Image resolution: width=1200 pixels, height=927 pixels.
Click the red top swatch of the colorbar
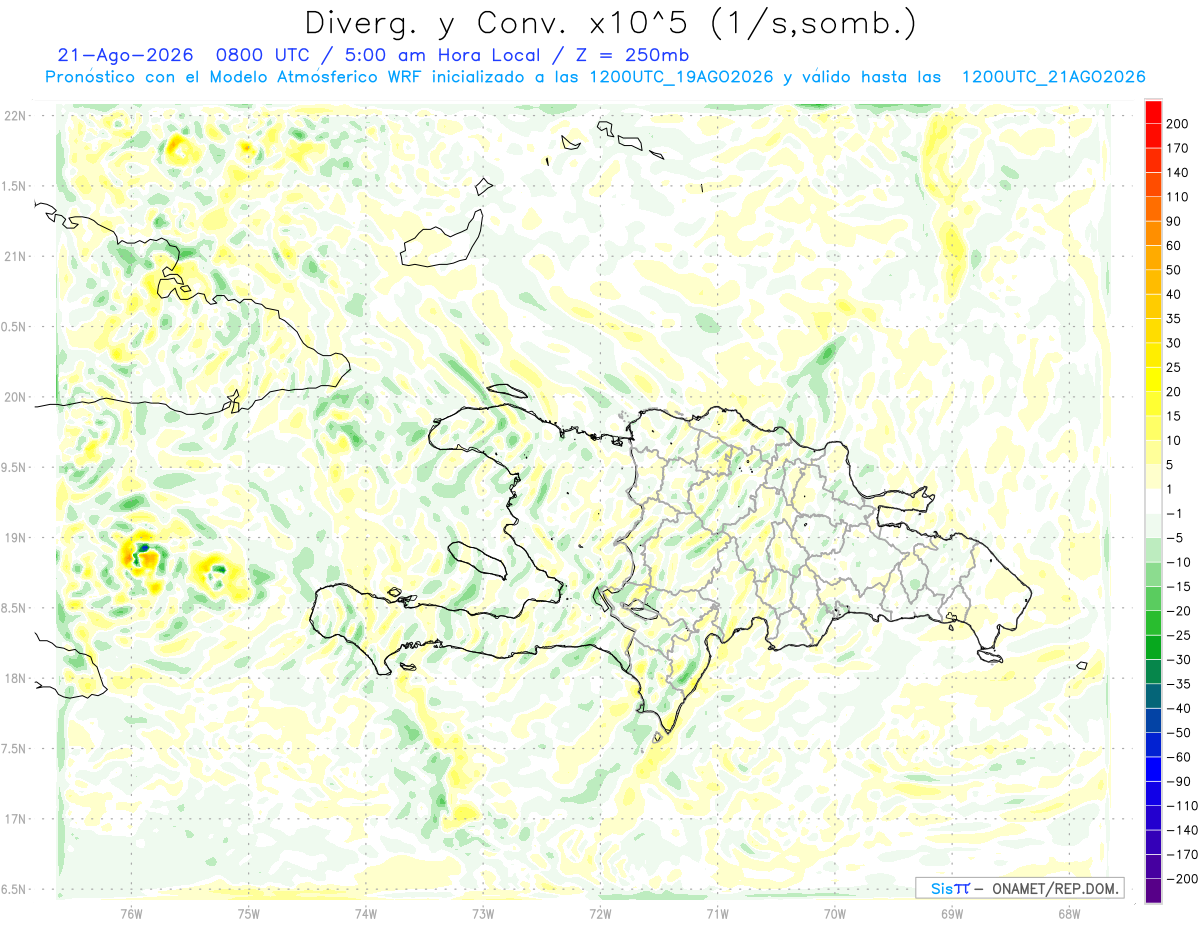click(x=1153, y=111)
